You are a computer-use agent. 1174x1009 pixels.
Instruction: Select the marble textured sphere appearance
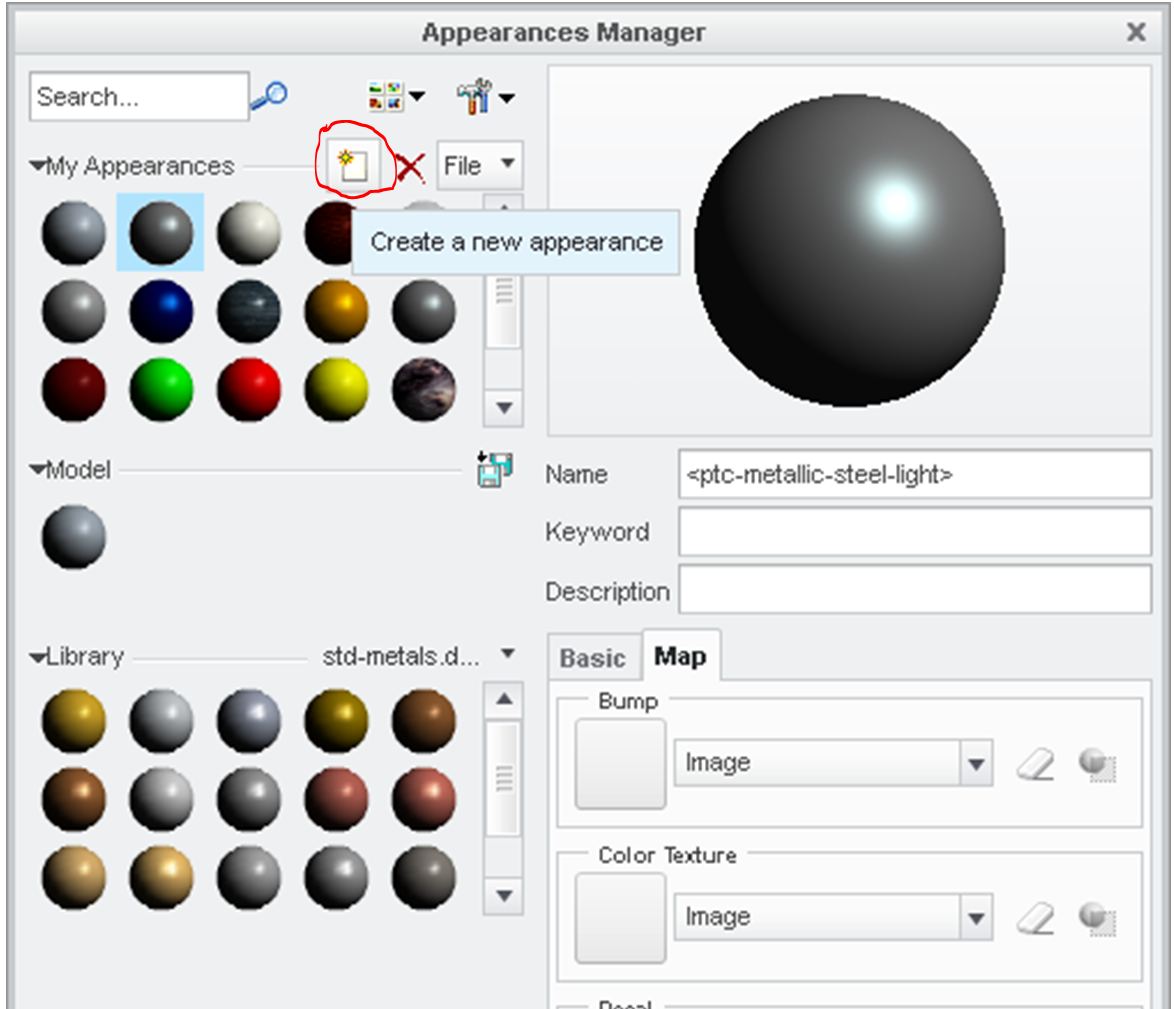click(x=424, y=389)
